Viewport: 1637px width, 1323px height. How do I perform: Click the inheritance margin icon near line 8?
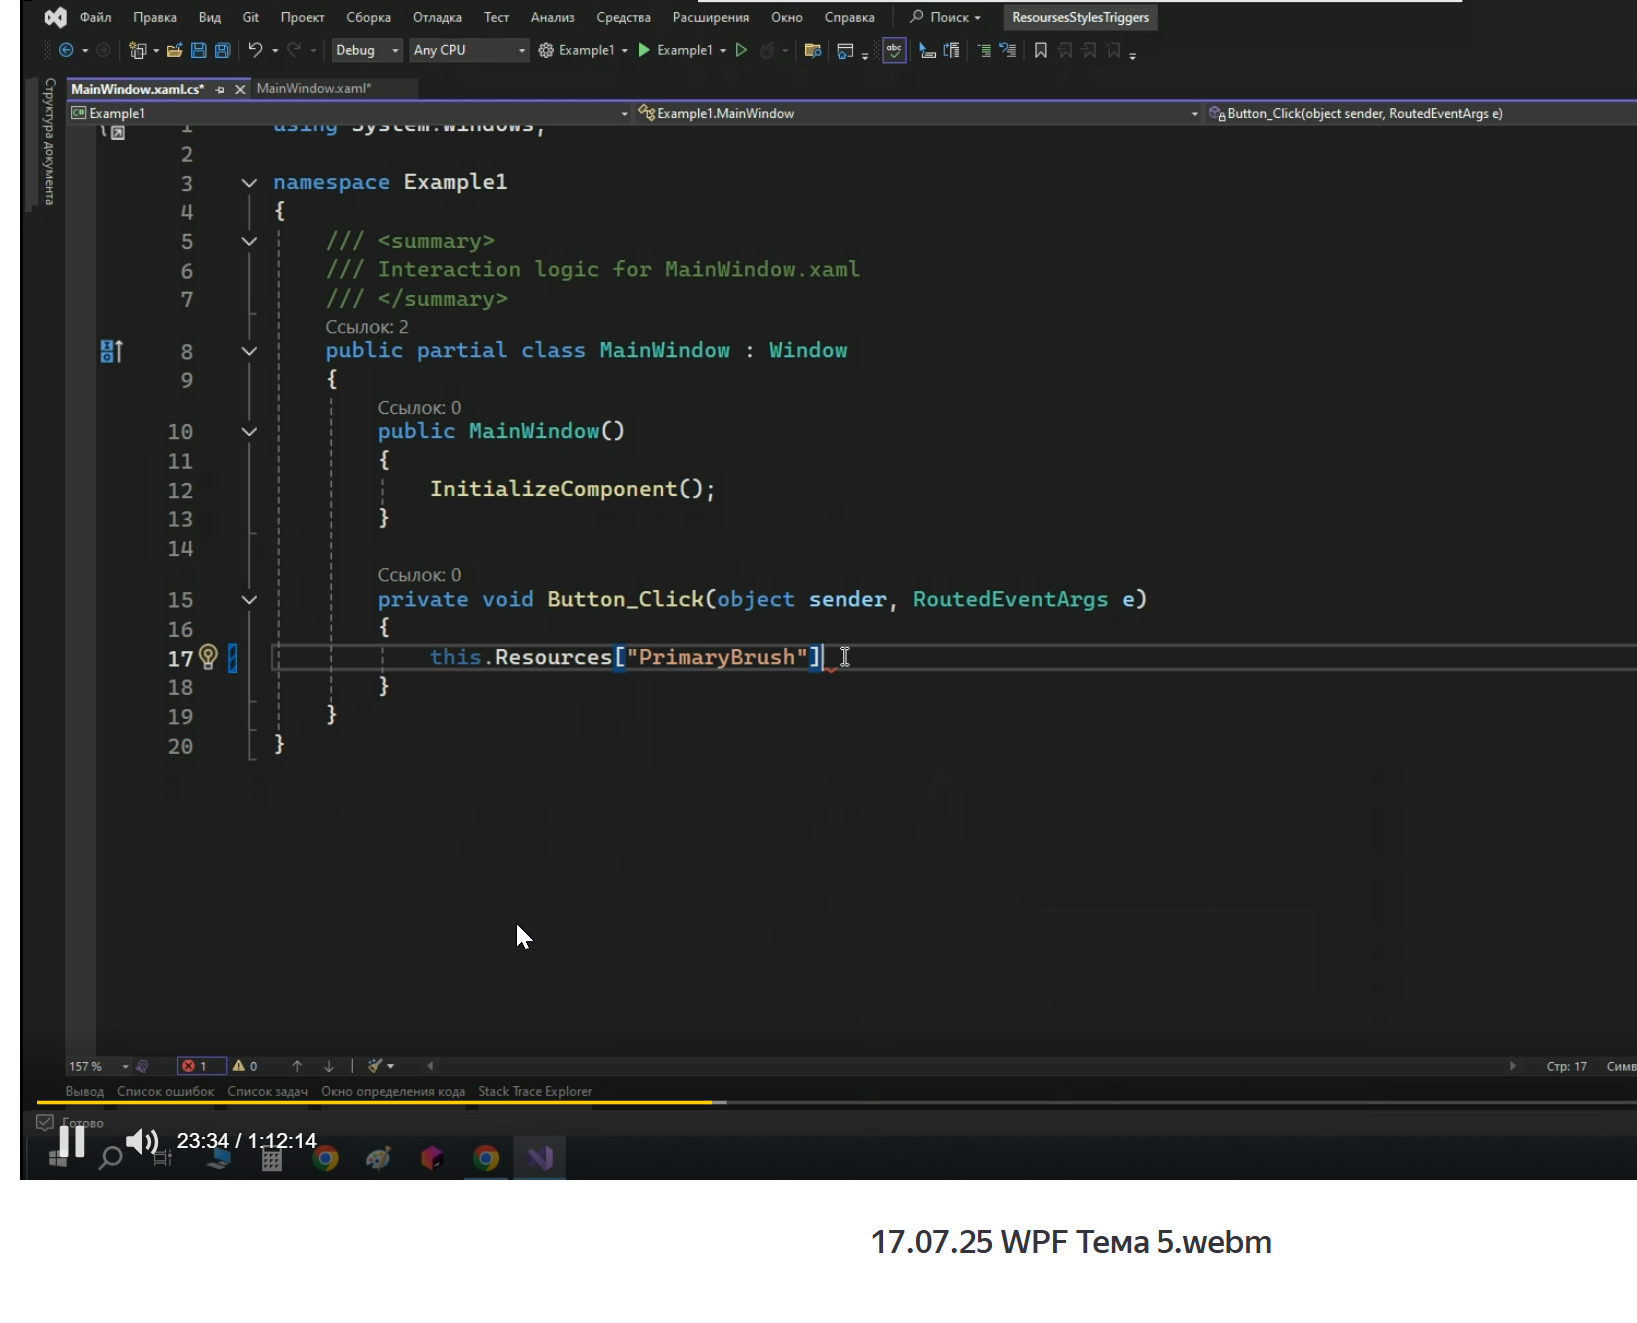[111, 351]
